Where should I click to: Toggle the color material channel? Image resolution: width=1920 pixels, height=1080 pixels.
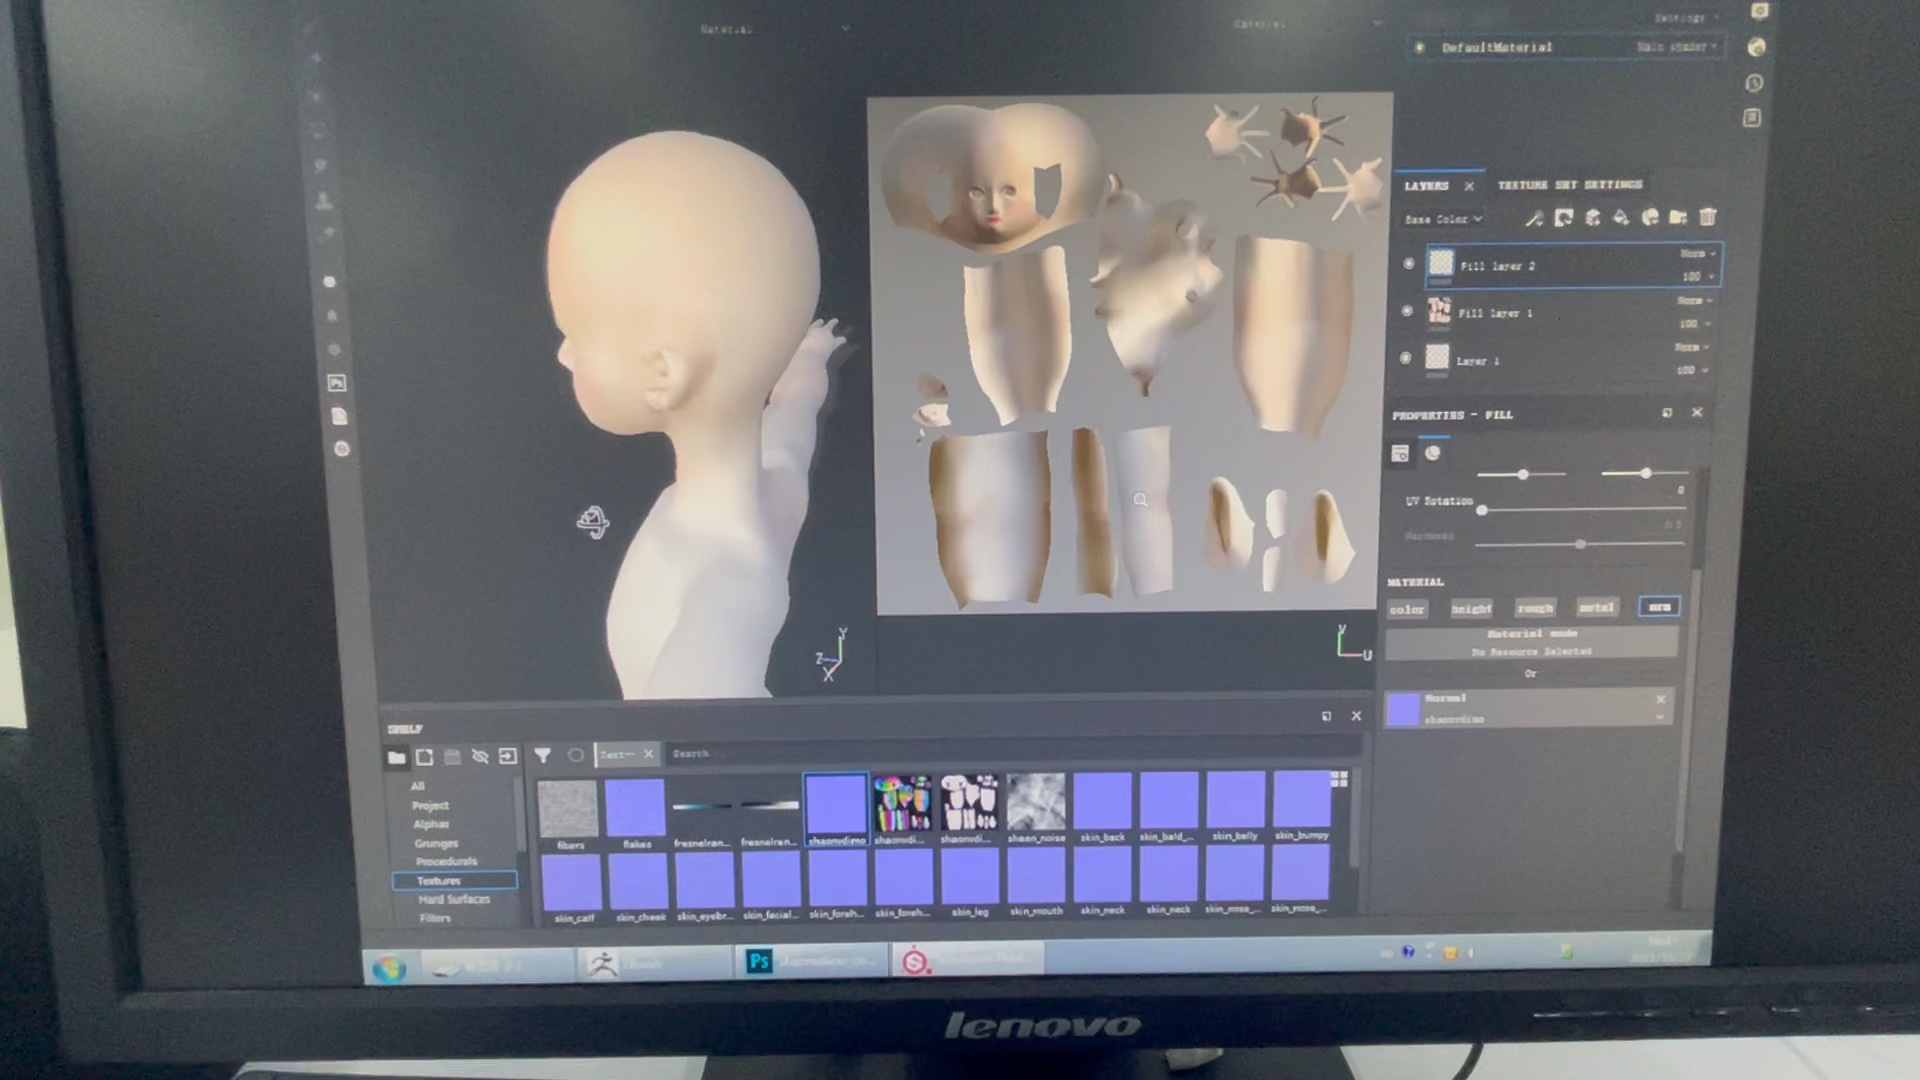point(1407,609)
